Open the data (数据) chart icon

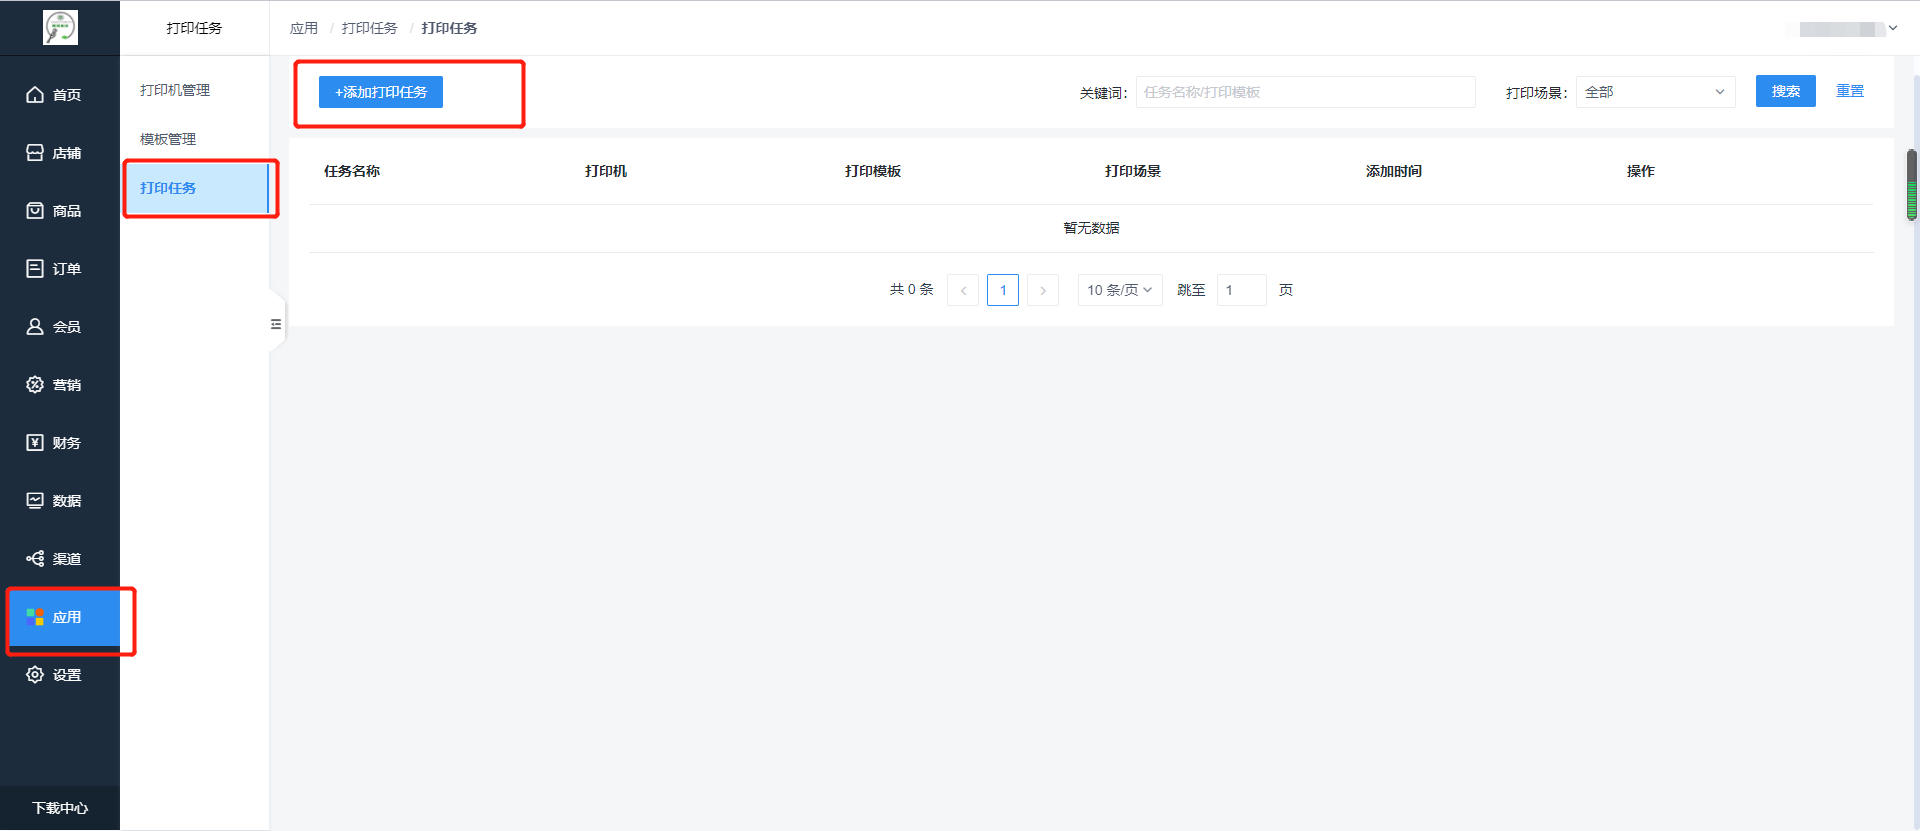pos(35,501)
